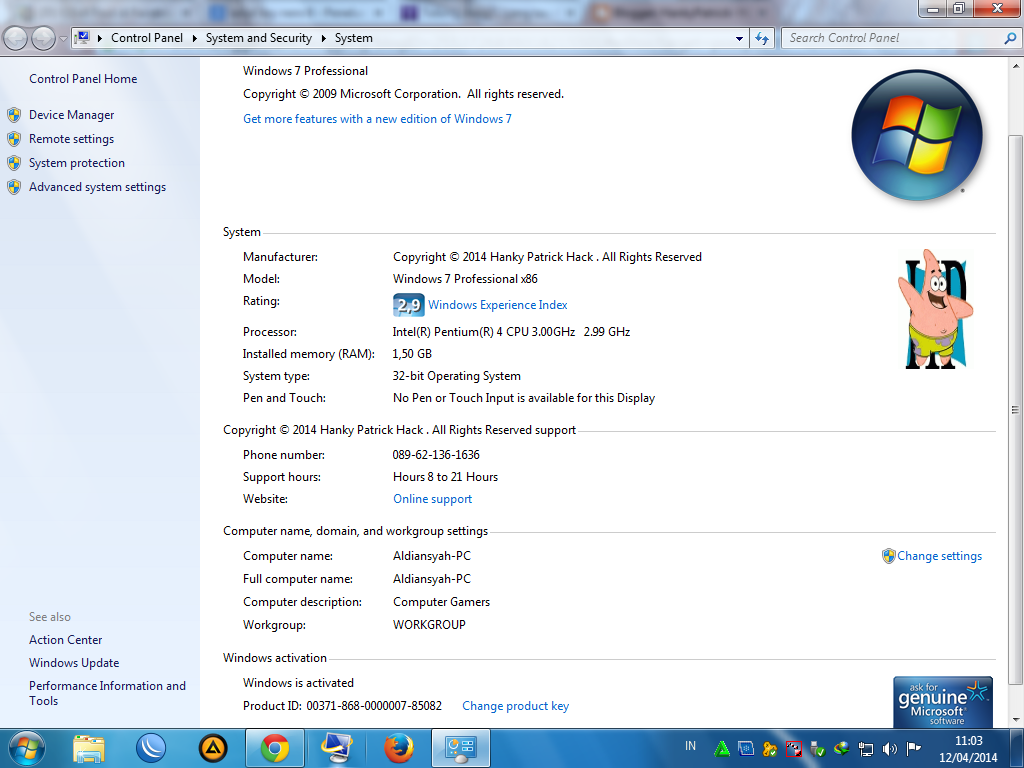Open Remote settings
The image size is (1024, 768).
pos(72,139)
